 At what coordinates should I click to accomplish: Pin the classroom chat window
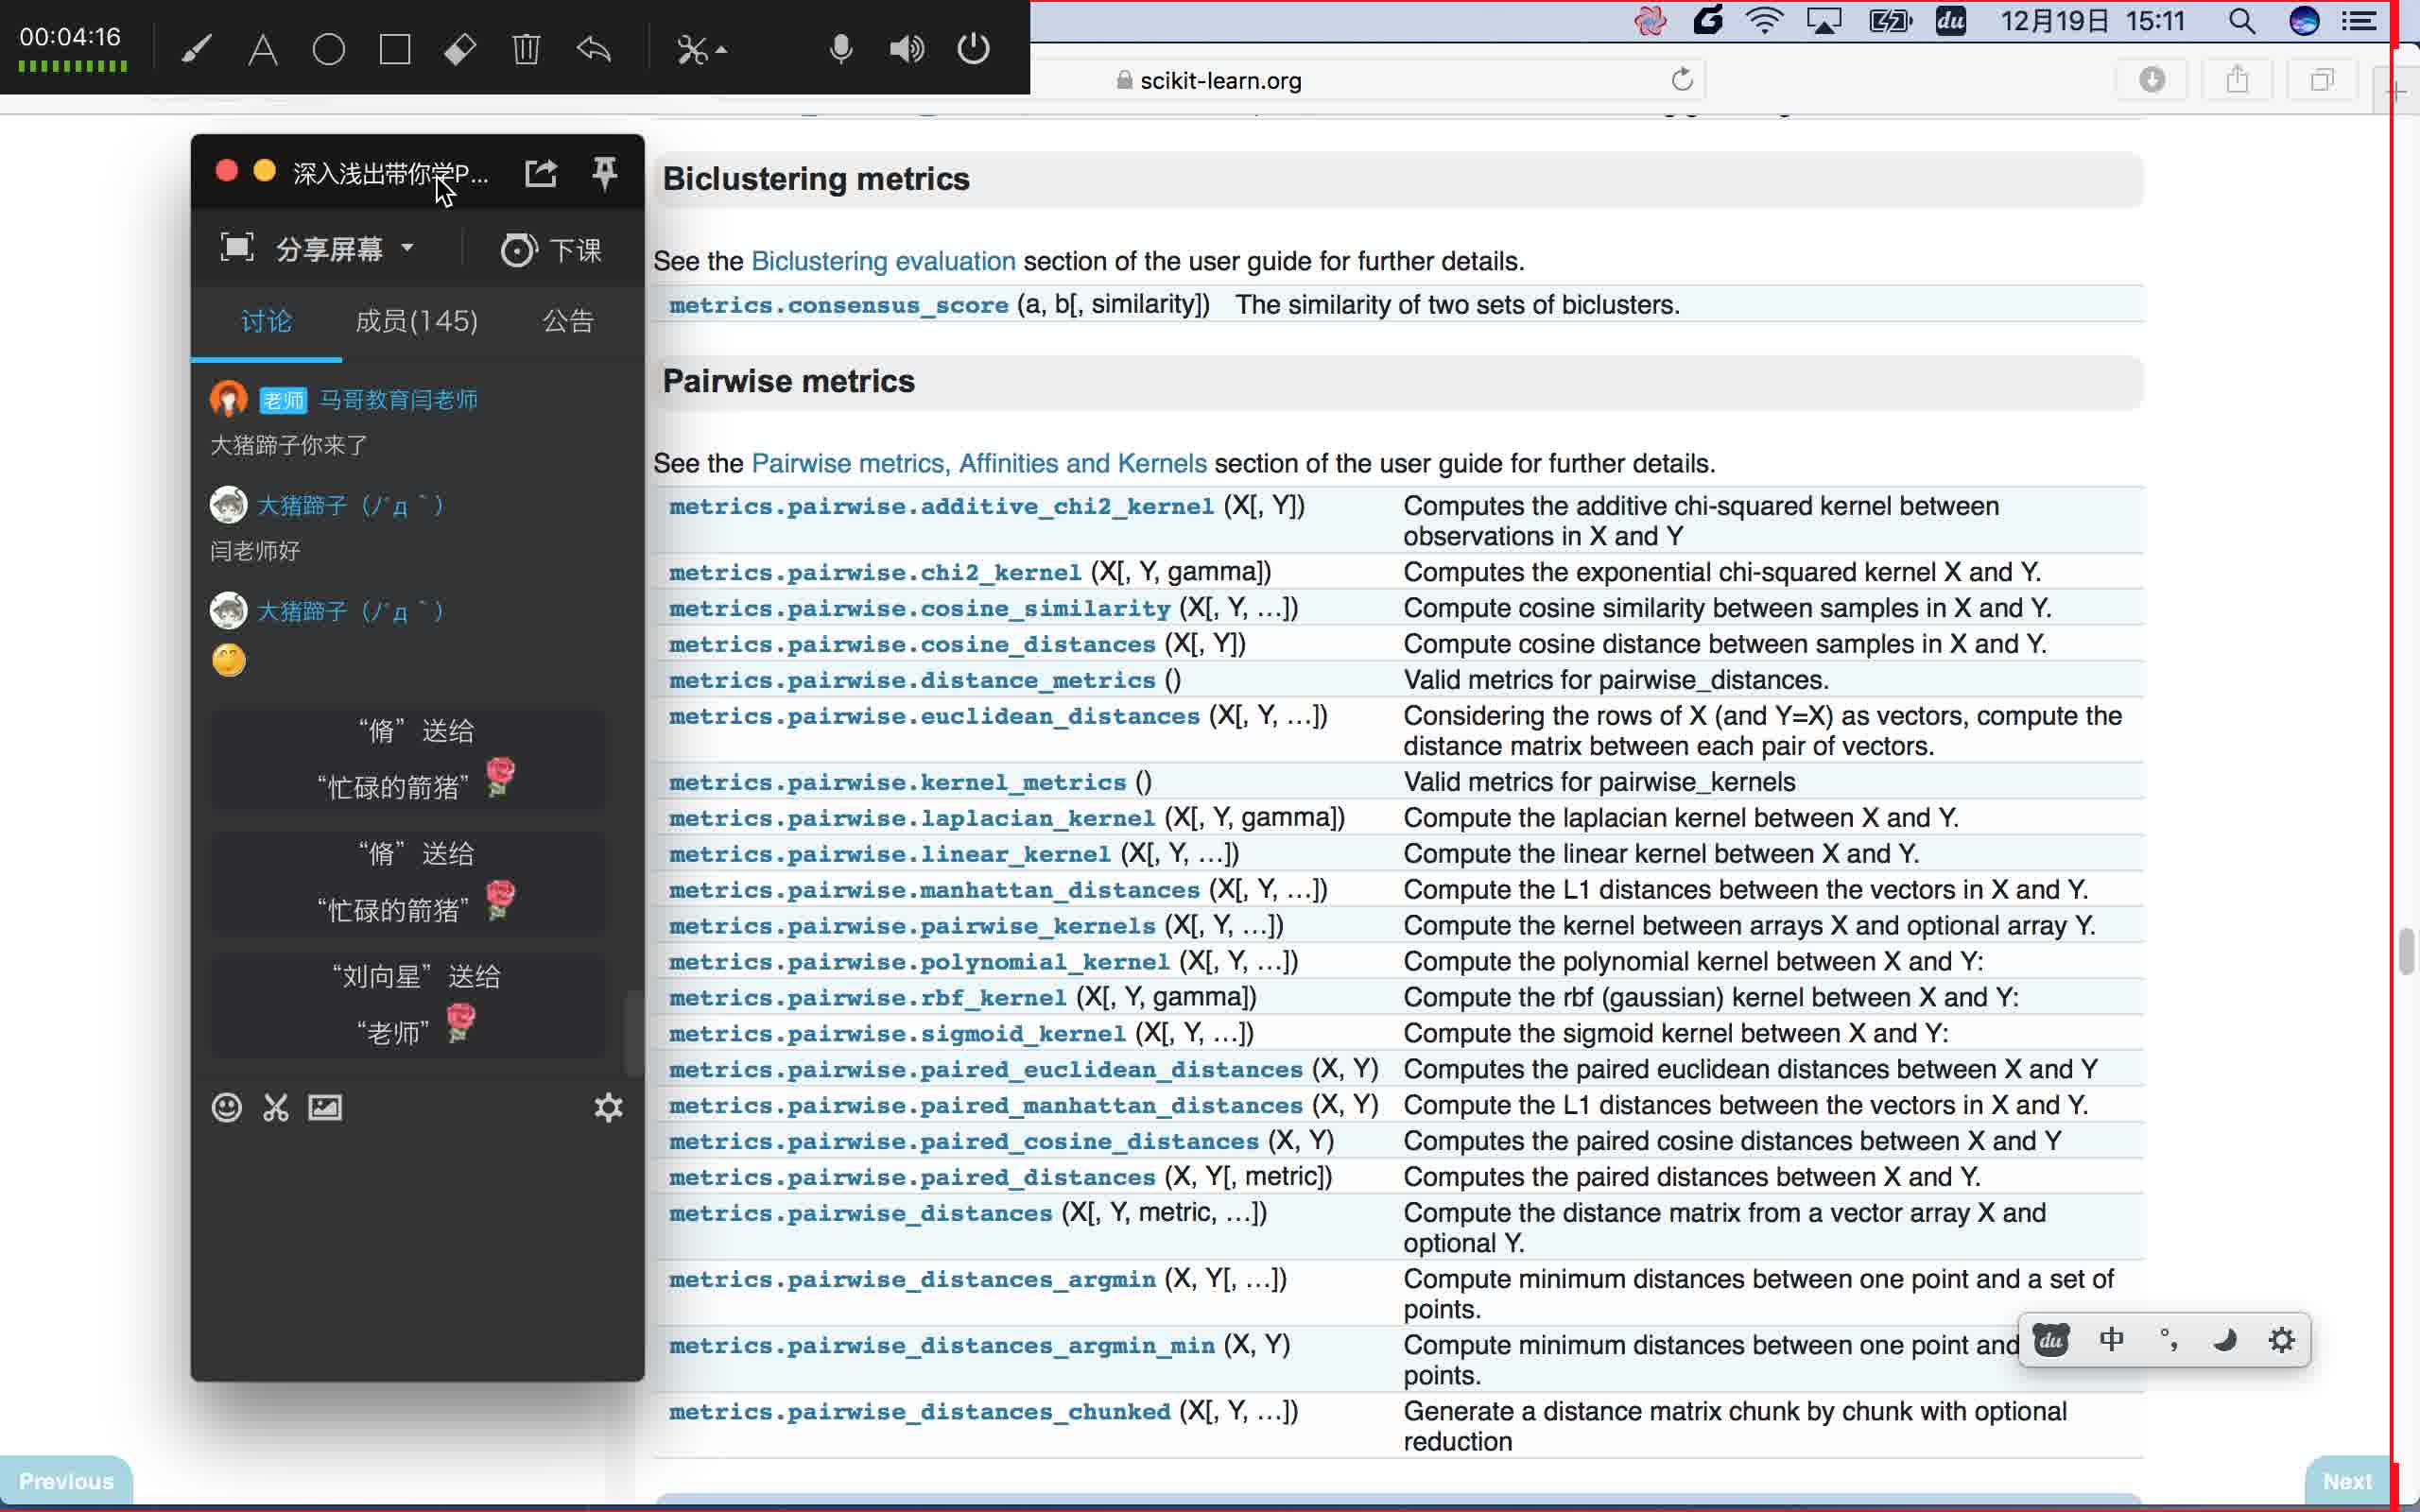604,172
